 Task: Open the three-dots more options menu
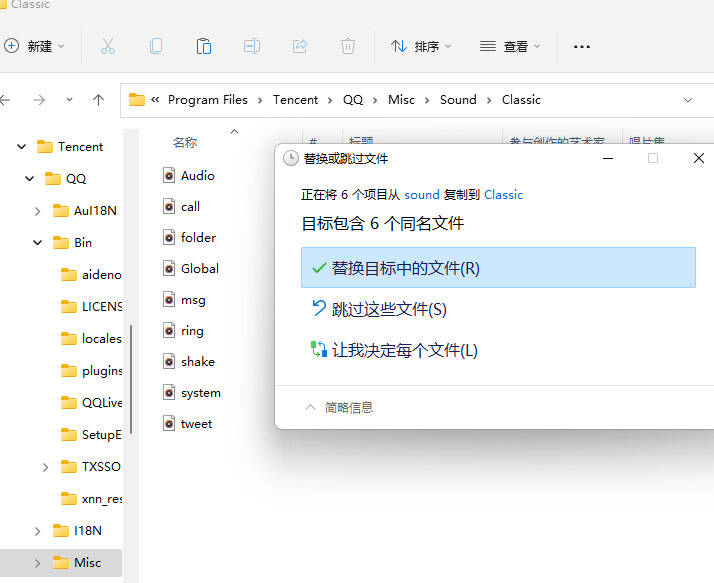click(581, 46)
